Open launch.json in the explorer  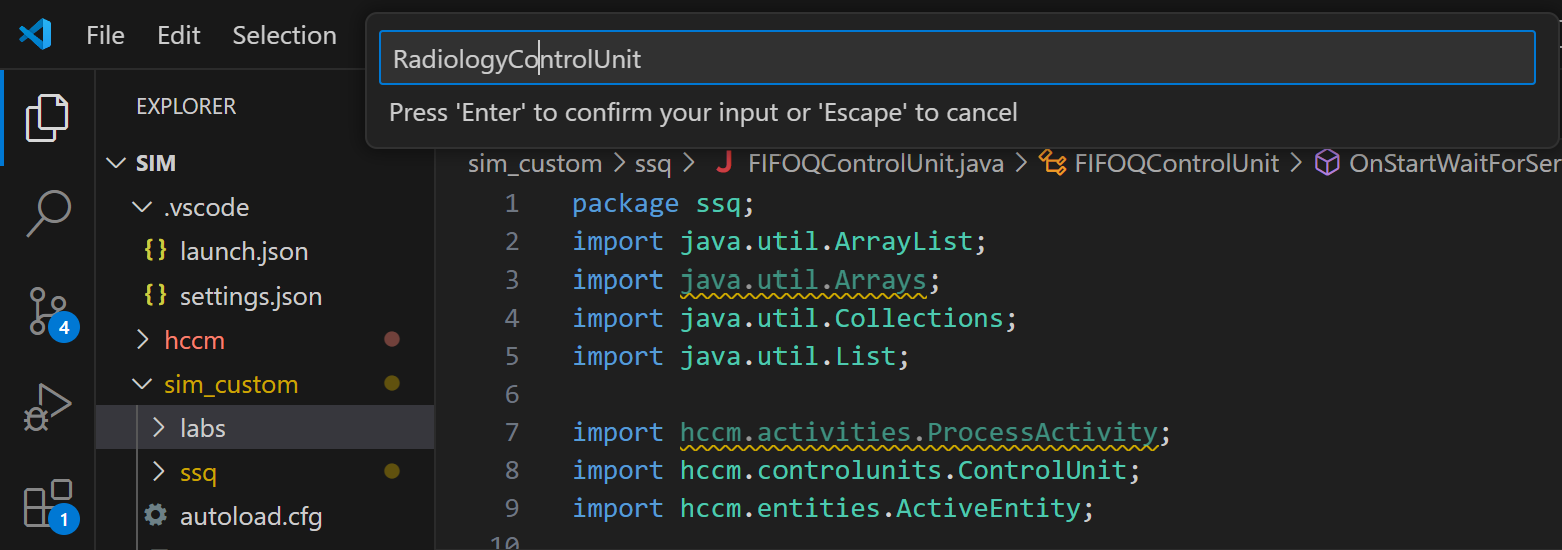243,252
